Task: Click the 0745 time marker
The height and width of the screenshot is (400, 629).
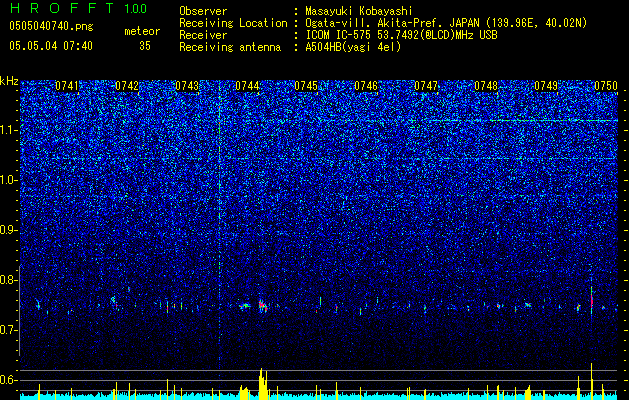Action: pos(306,86)
